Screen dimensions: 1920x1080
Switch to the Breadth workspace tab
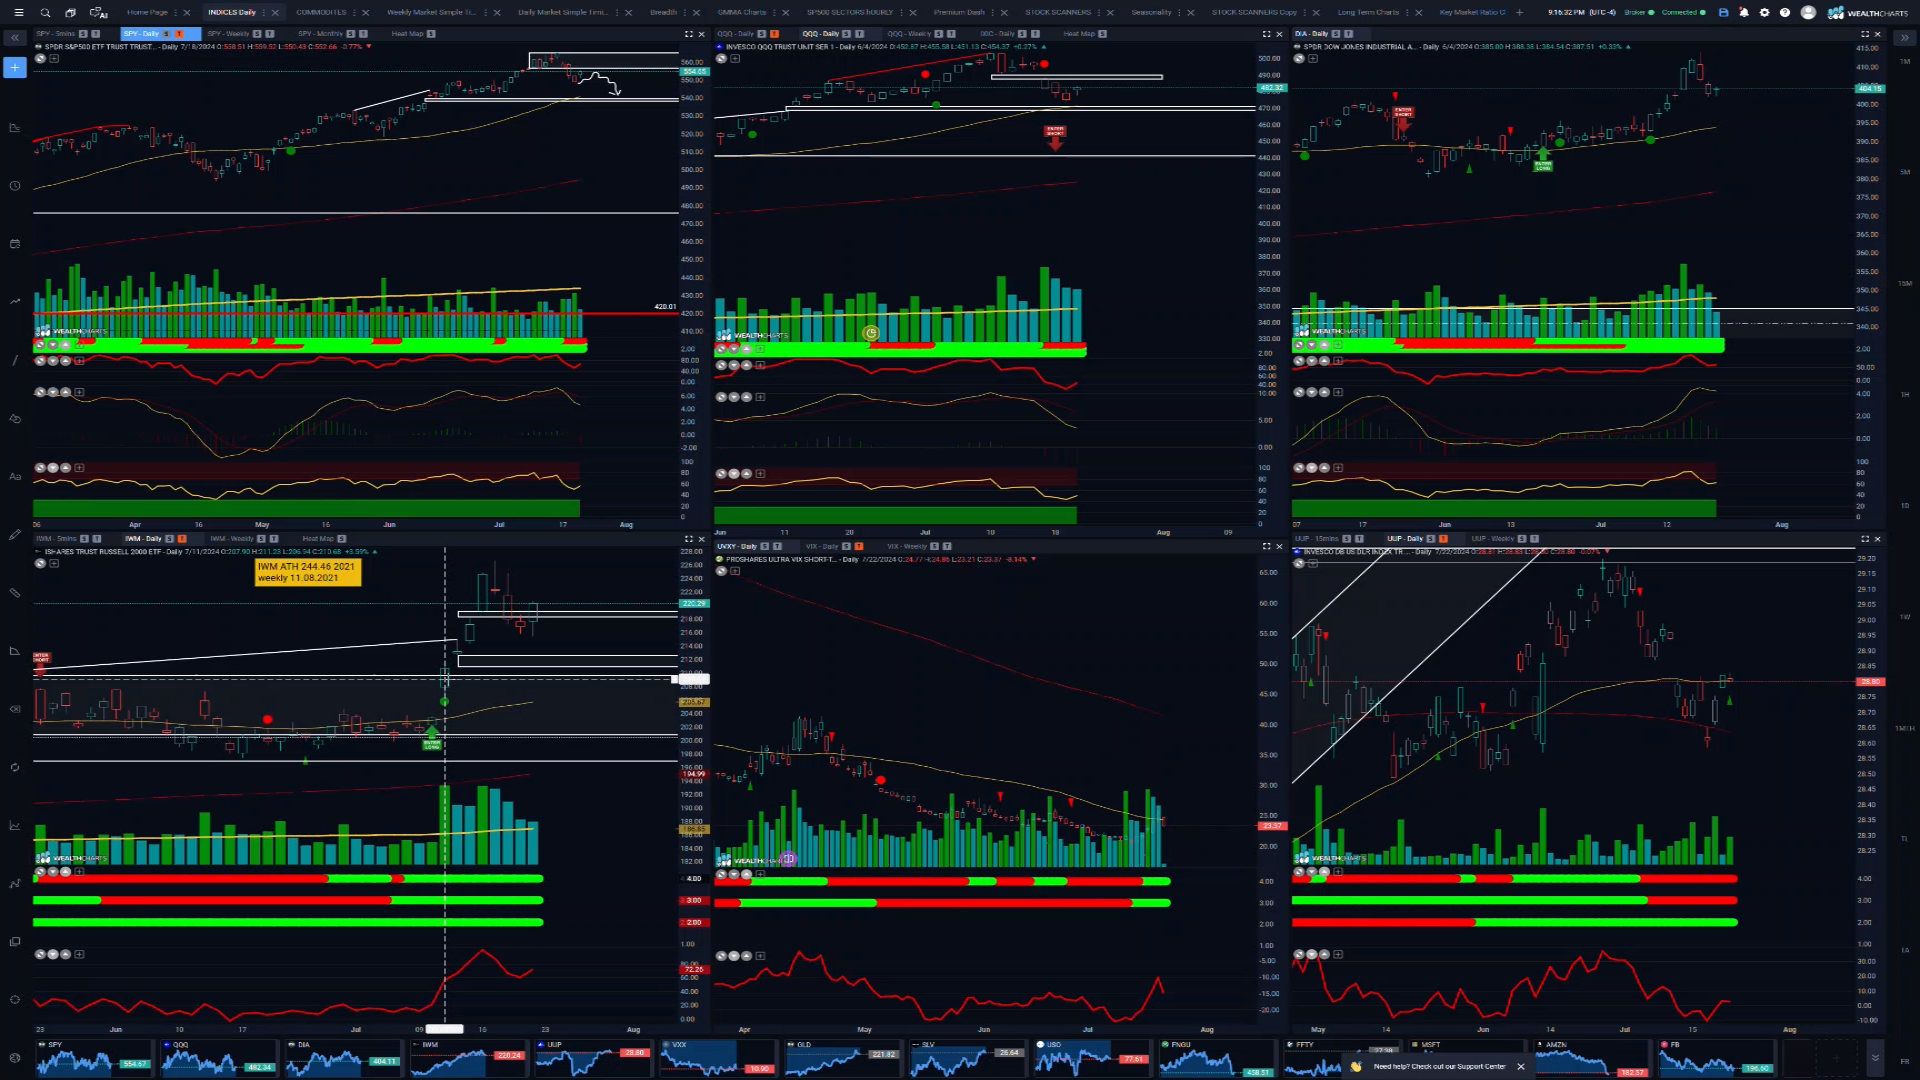pos(663,13)
